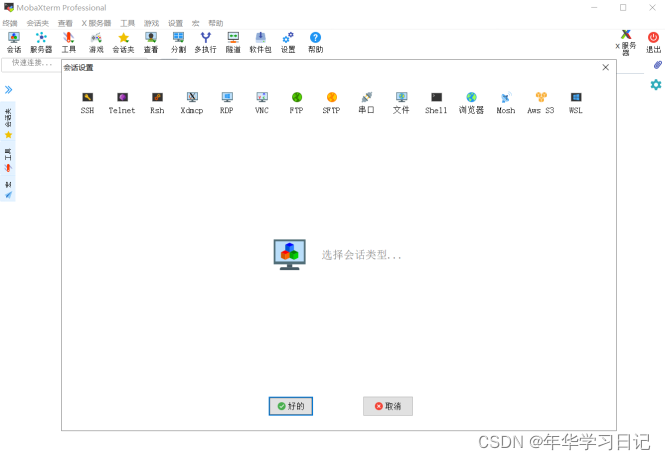Viewport: 666px width, 460px height.
Task: Select the WSL session type
Action: (x=576, y=103)
